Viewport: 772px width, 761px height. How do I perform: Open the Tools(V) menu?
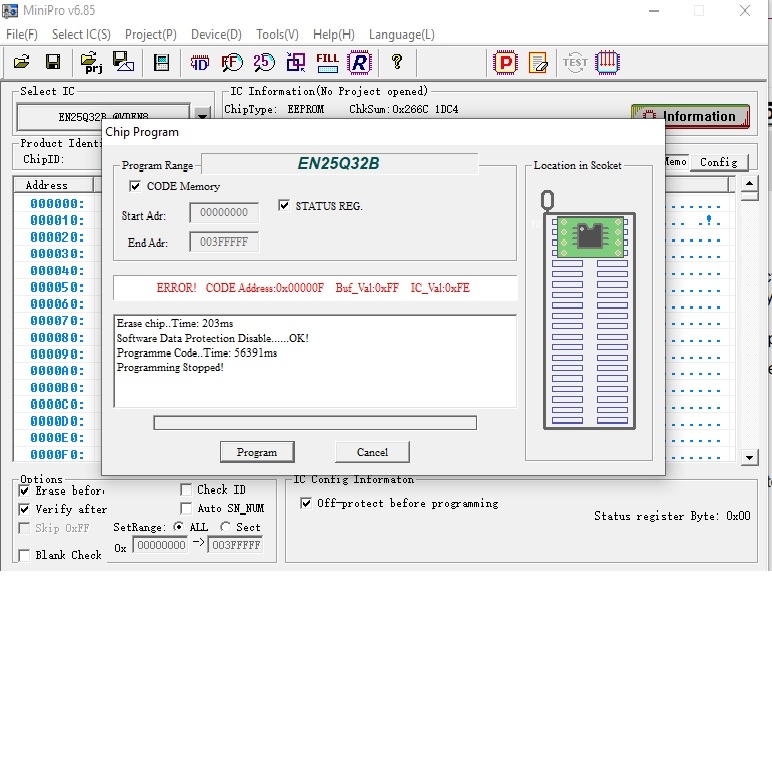[277, 34]
